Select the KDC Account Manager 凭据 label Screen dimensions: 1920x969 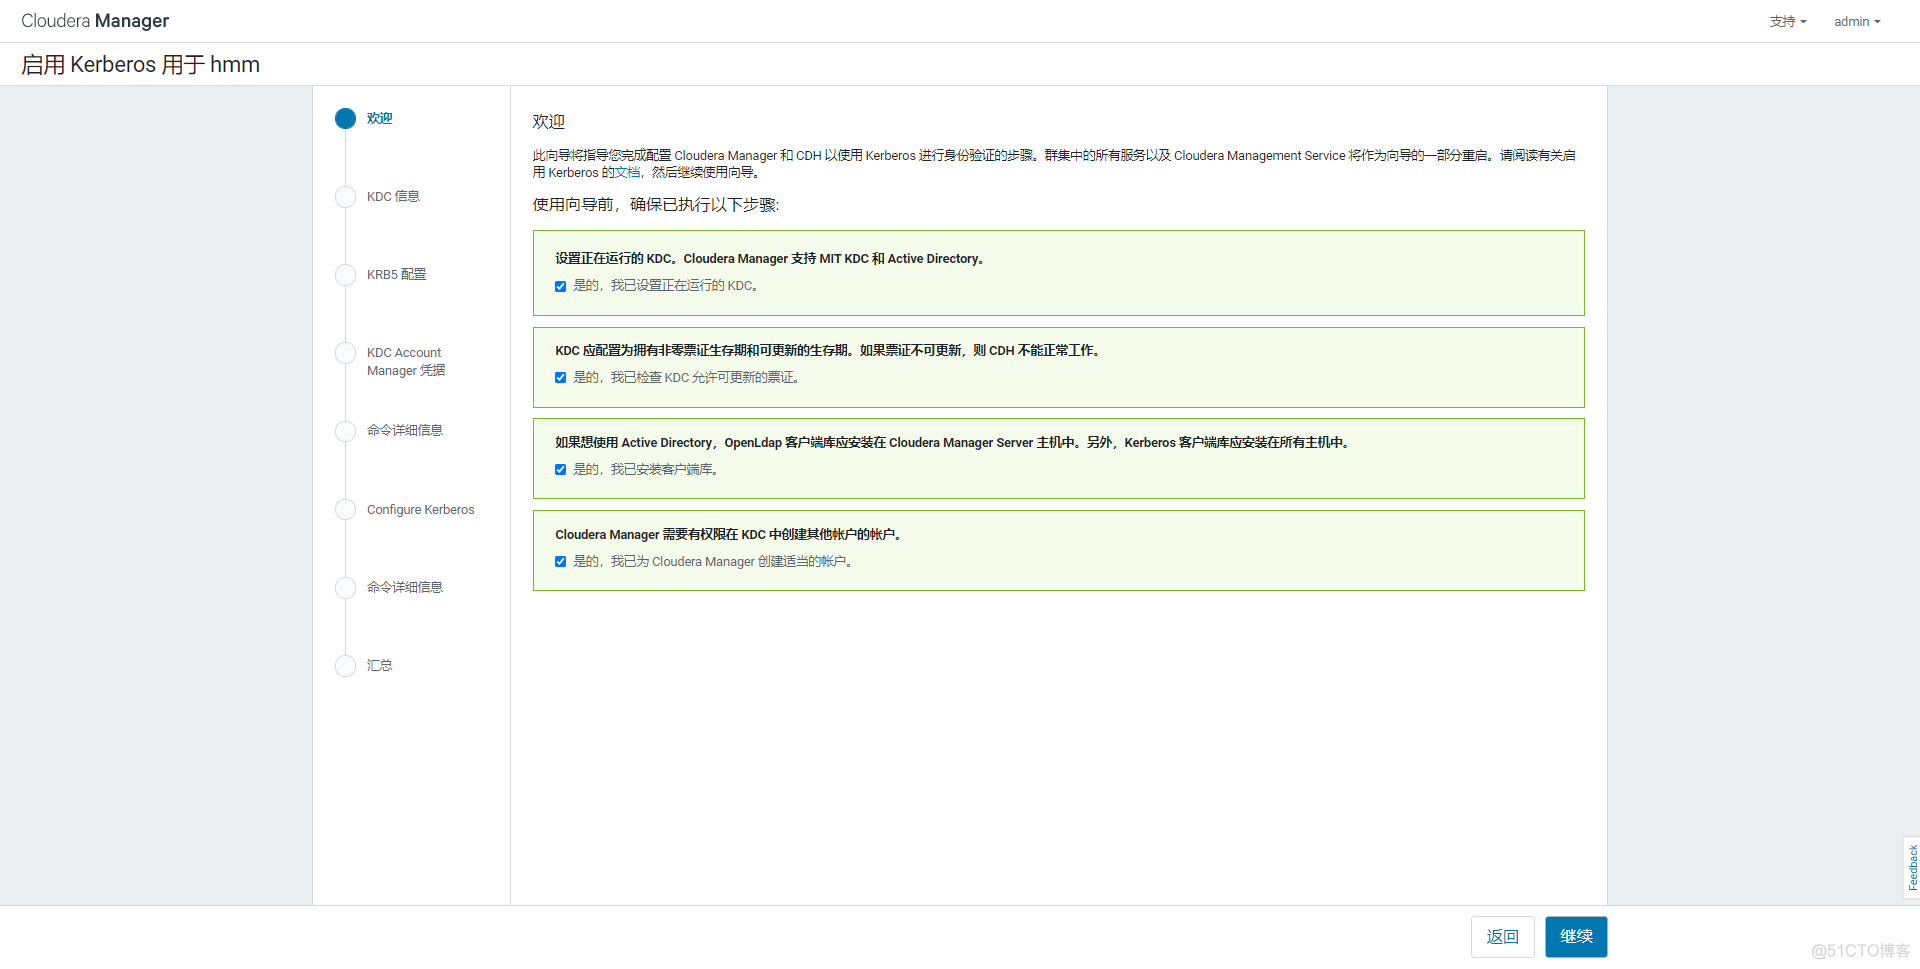coord(406,361)
